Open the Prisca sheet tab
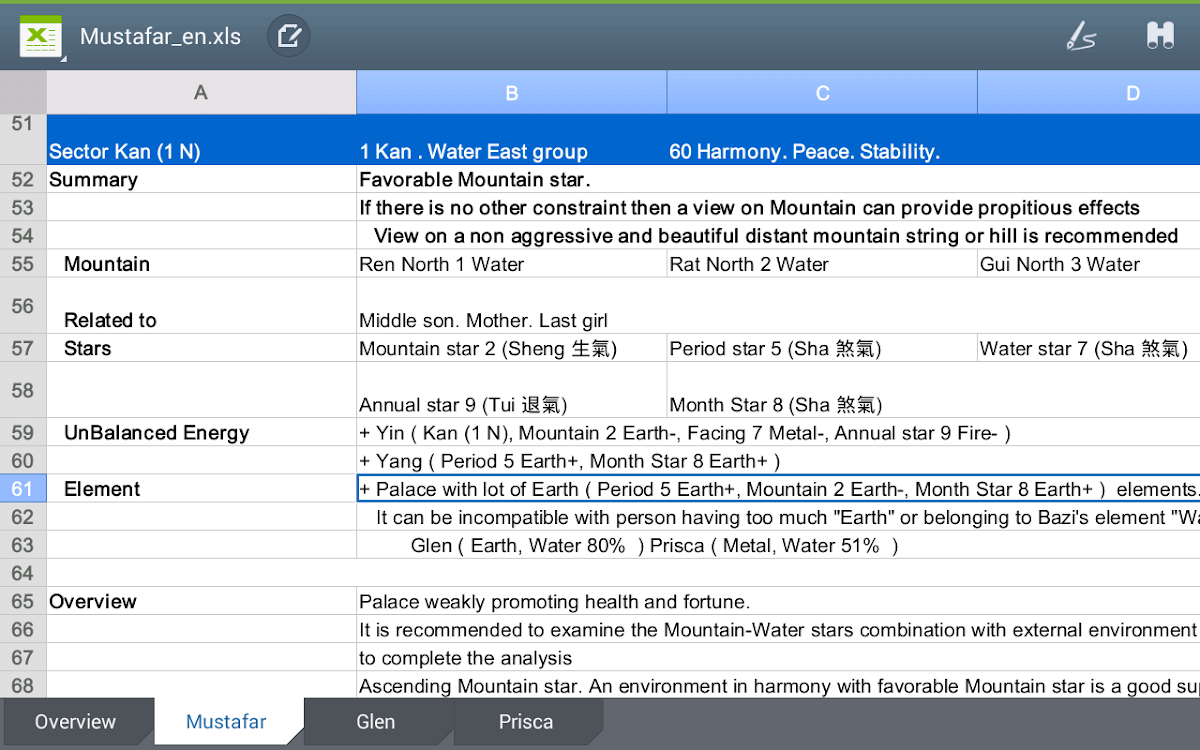Screen dimensions: 1200x750 (526, 722)
